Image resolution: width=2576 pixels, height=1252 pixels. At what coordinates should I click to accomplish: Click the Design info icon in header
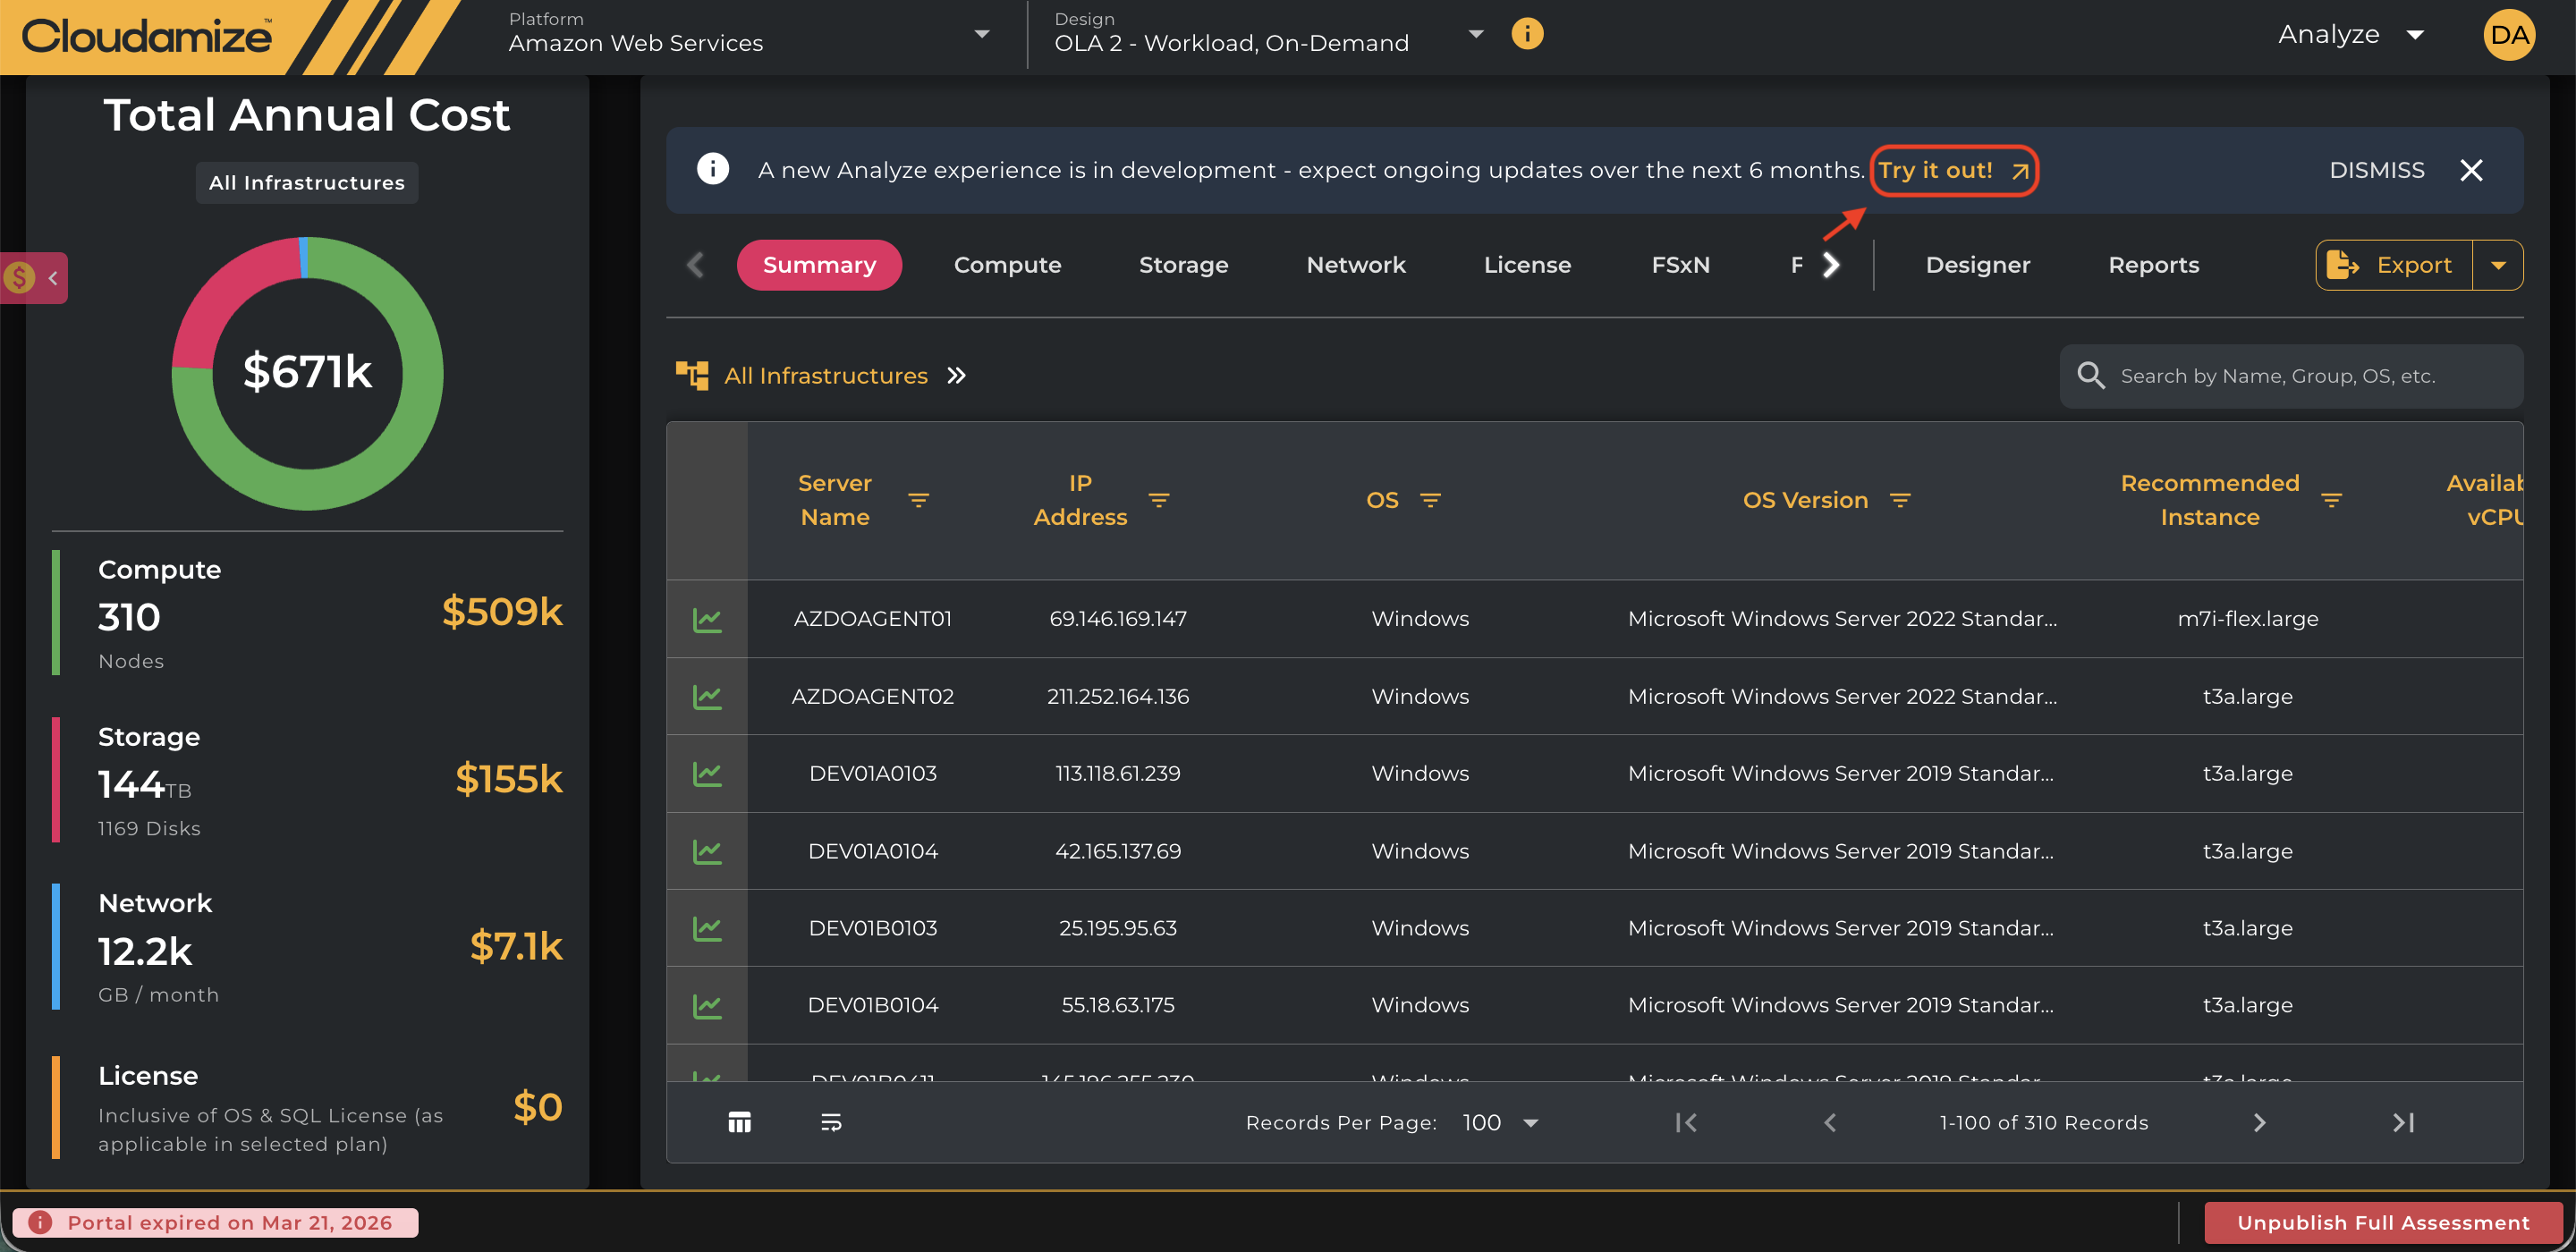click(x=1527, y=34)
